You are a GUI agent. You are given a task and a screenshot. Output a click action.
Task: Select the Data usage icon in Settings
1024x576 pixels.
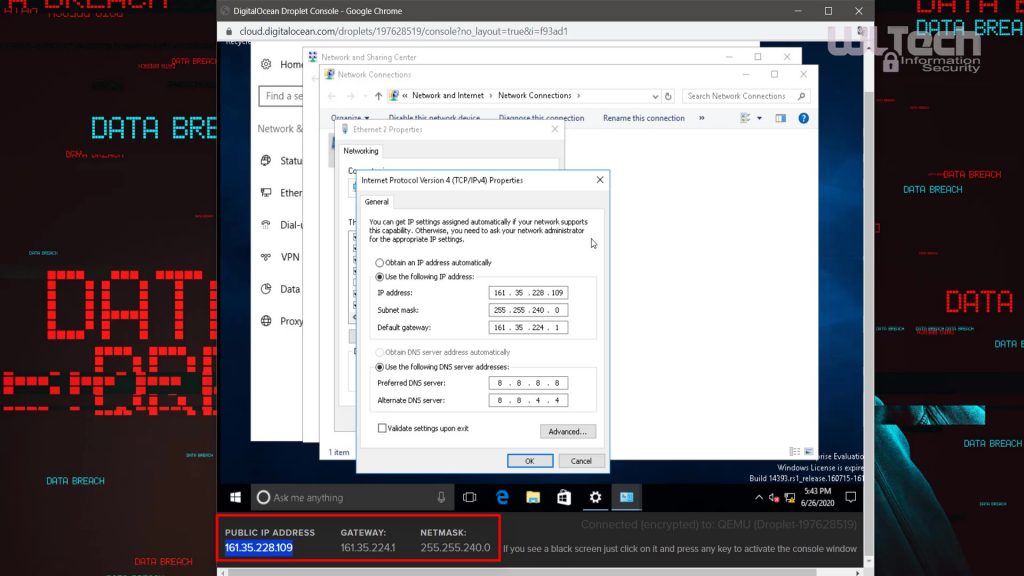click(x=266, y=289)
